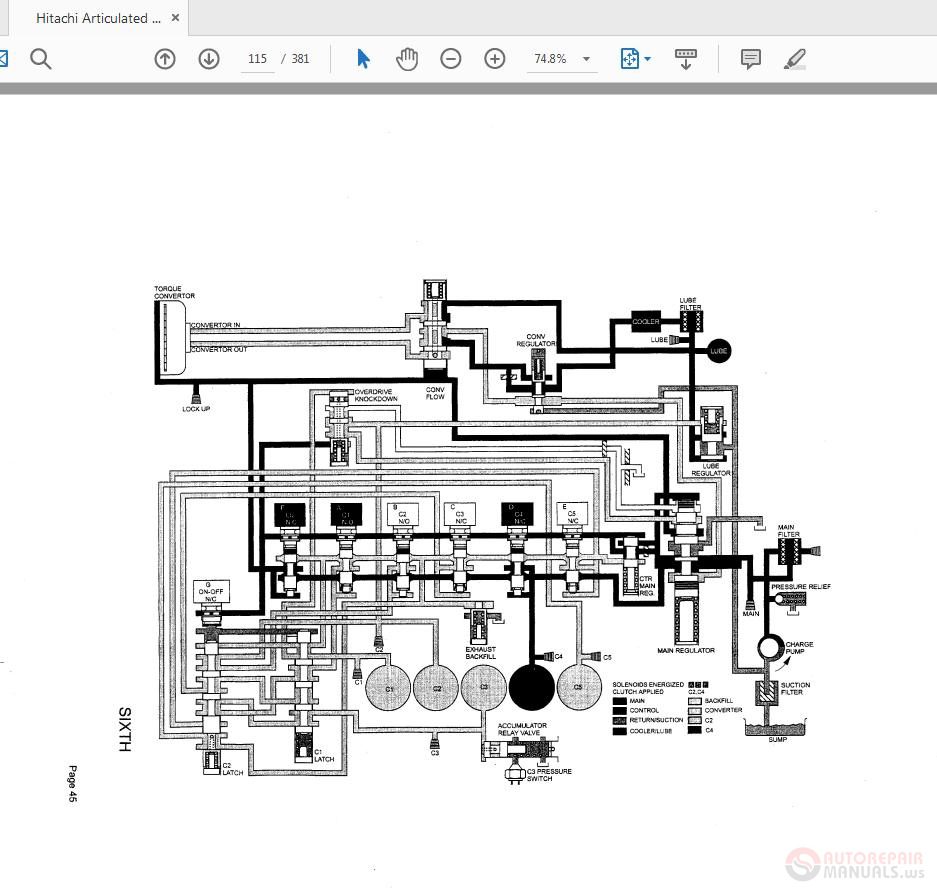937x895 pixels.
Task: Click the CHARGE PUMP label
Action: tap(799, 648)
